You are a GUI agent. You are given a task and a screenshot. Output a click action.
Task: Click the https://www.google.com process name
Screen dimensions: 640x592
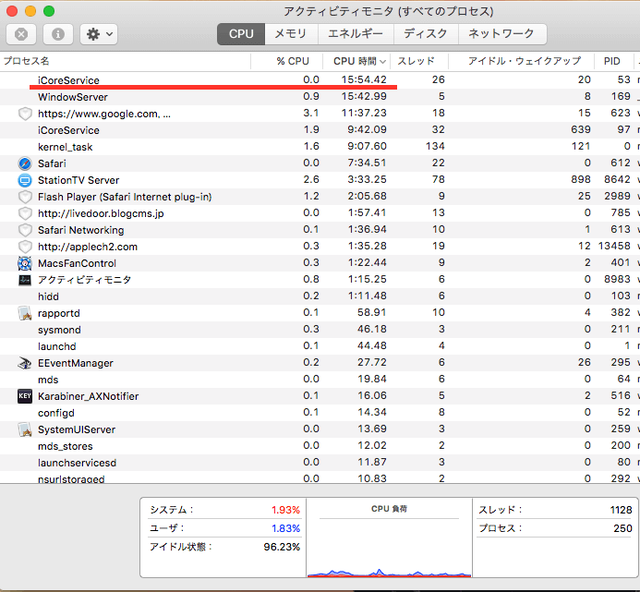pyautogui.click(x=104, y=114)
